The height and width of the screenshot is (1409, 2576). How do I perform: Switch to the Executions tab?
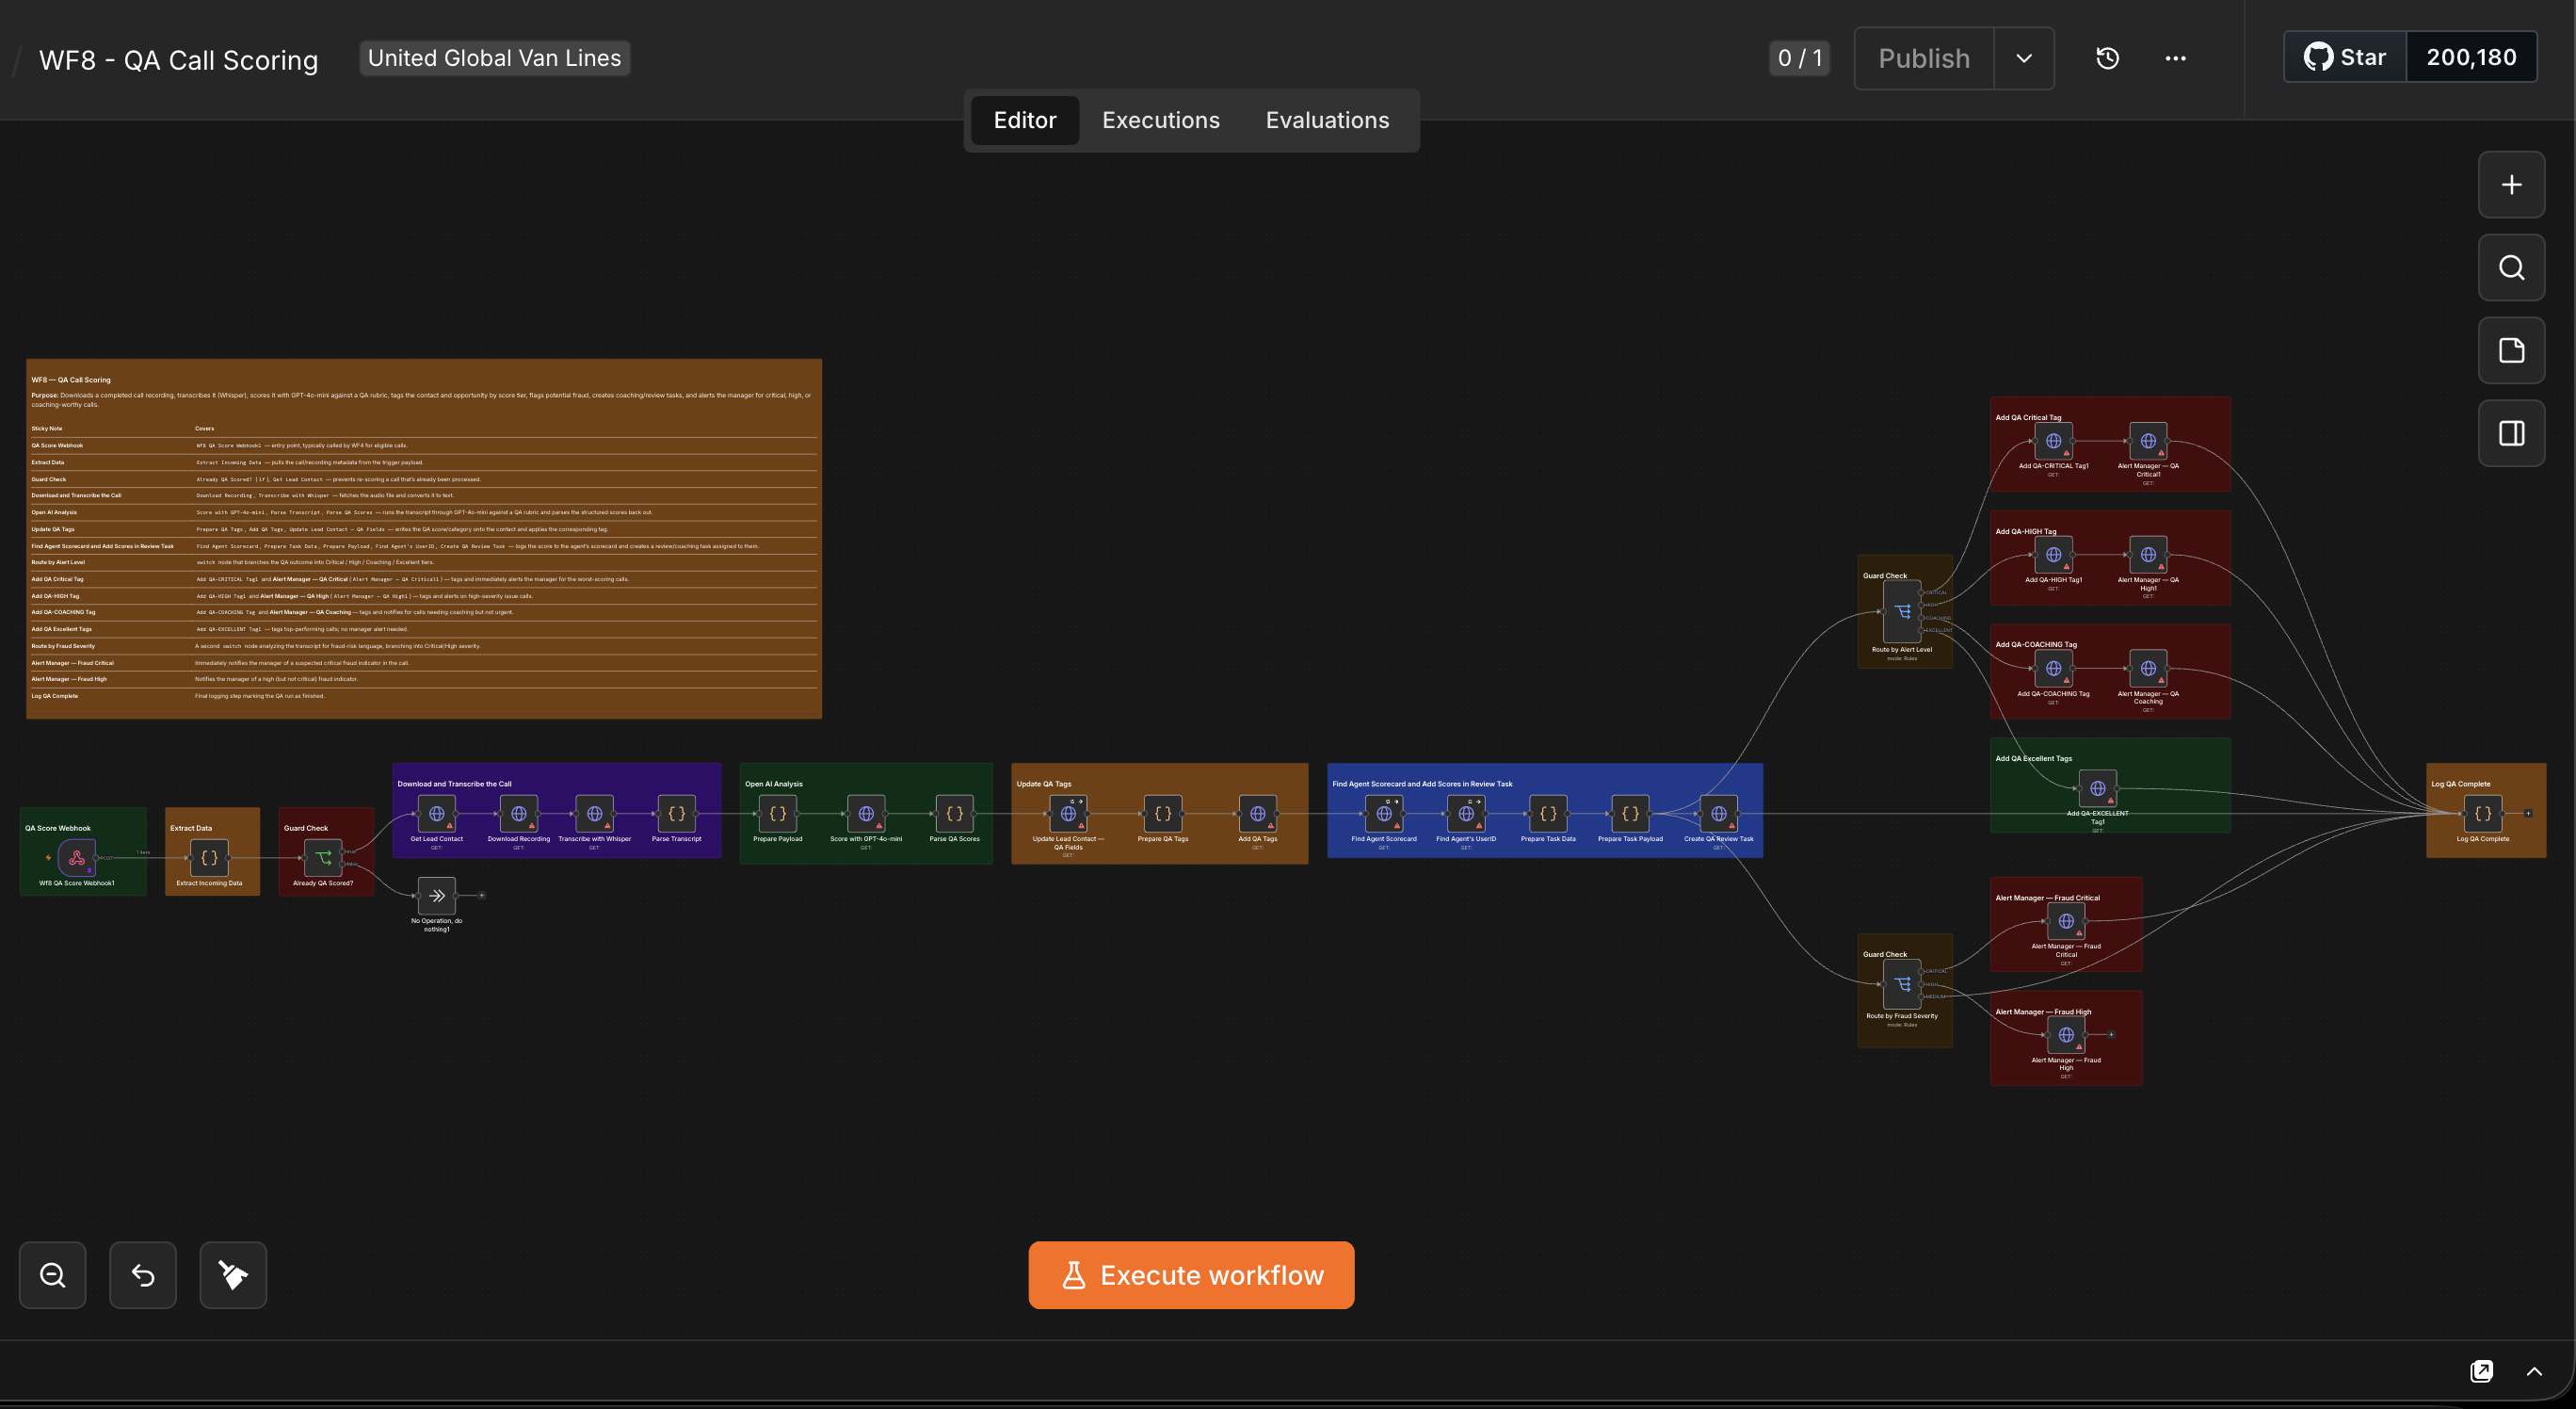coord(1161,120)
